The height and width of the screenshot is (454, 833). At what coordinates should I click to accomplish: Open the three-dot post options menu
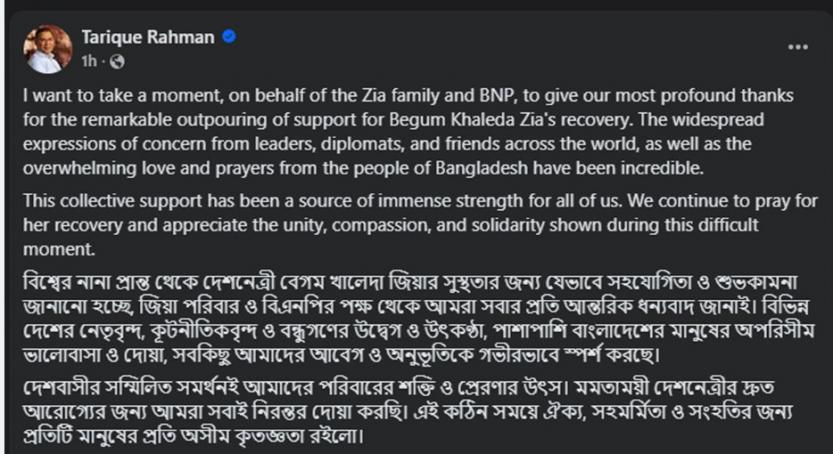point(797,47)
